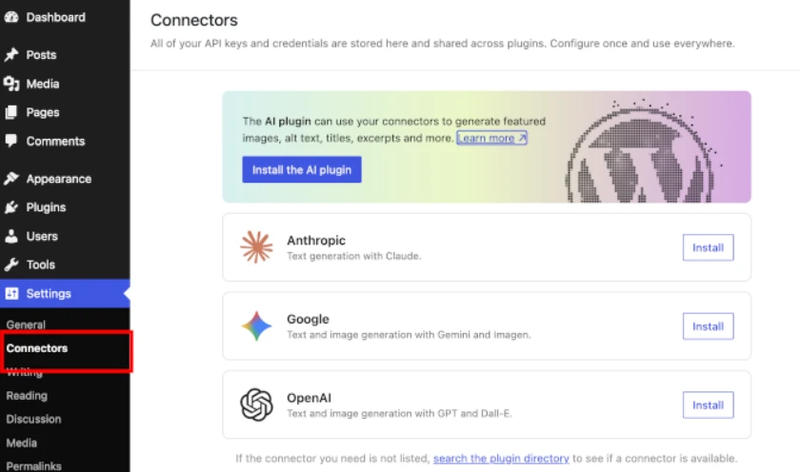Click the Comments speech bubble icon
Viewport: 800px width, 472px height.
click(11, 141)
